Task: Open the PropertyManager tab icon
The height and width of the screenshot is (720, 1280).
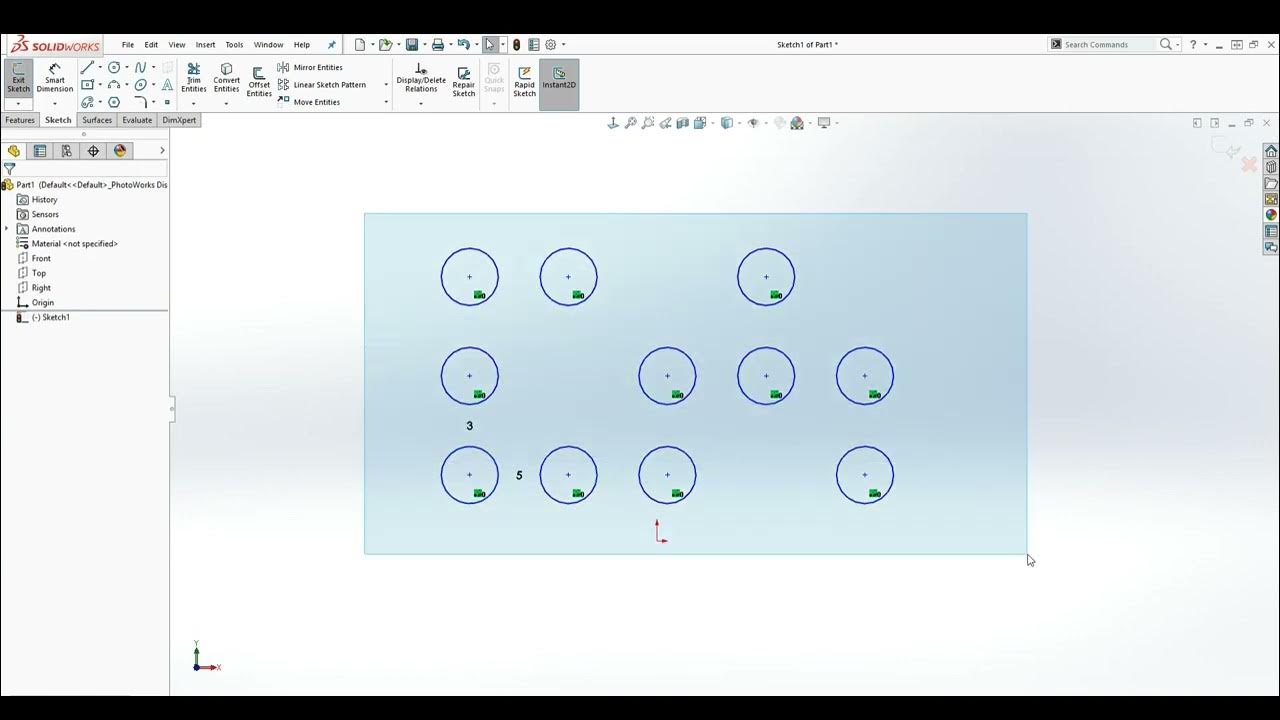Action: [40, 151]
